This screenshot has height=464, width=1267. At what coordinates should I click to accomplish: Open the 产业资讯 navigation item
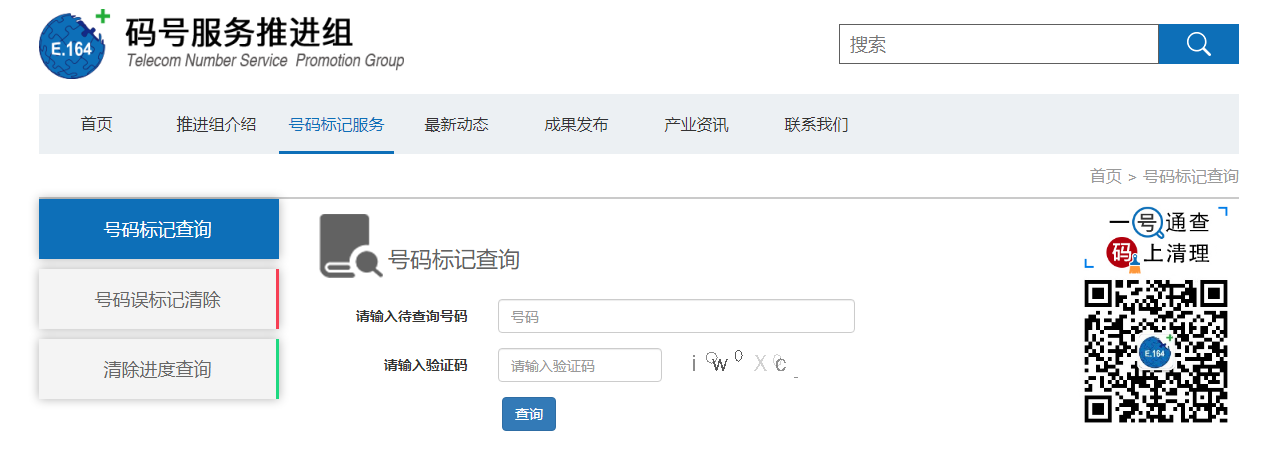(696, 125)
